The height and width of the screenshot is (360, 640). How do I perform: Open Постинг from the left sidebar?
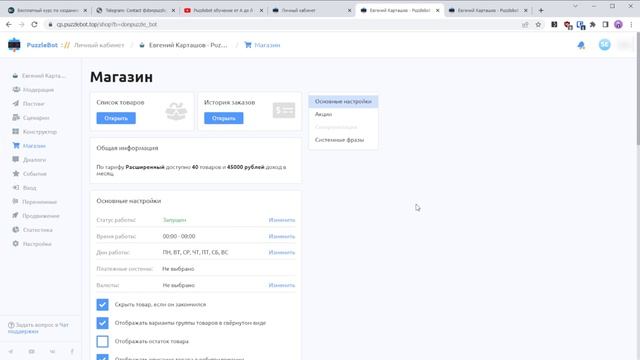(28, 104)
